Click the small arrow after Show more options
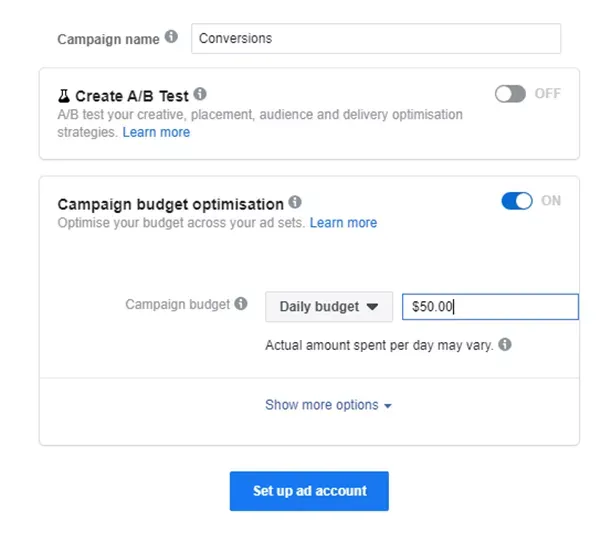 click(x=388, y=406)
